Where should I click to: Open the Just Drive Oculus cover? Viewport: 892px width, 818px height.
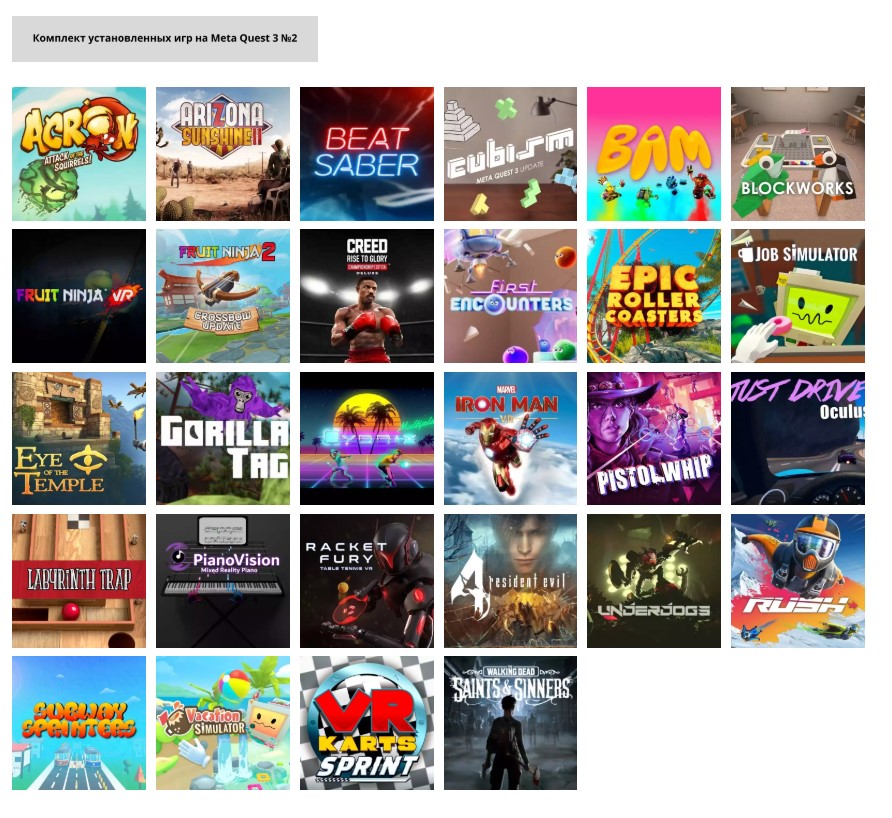(x=798, y=439)
